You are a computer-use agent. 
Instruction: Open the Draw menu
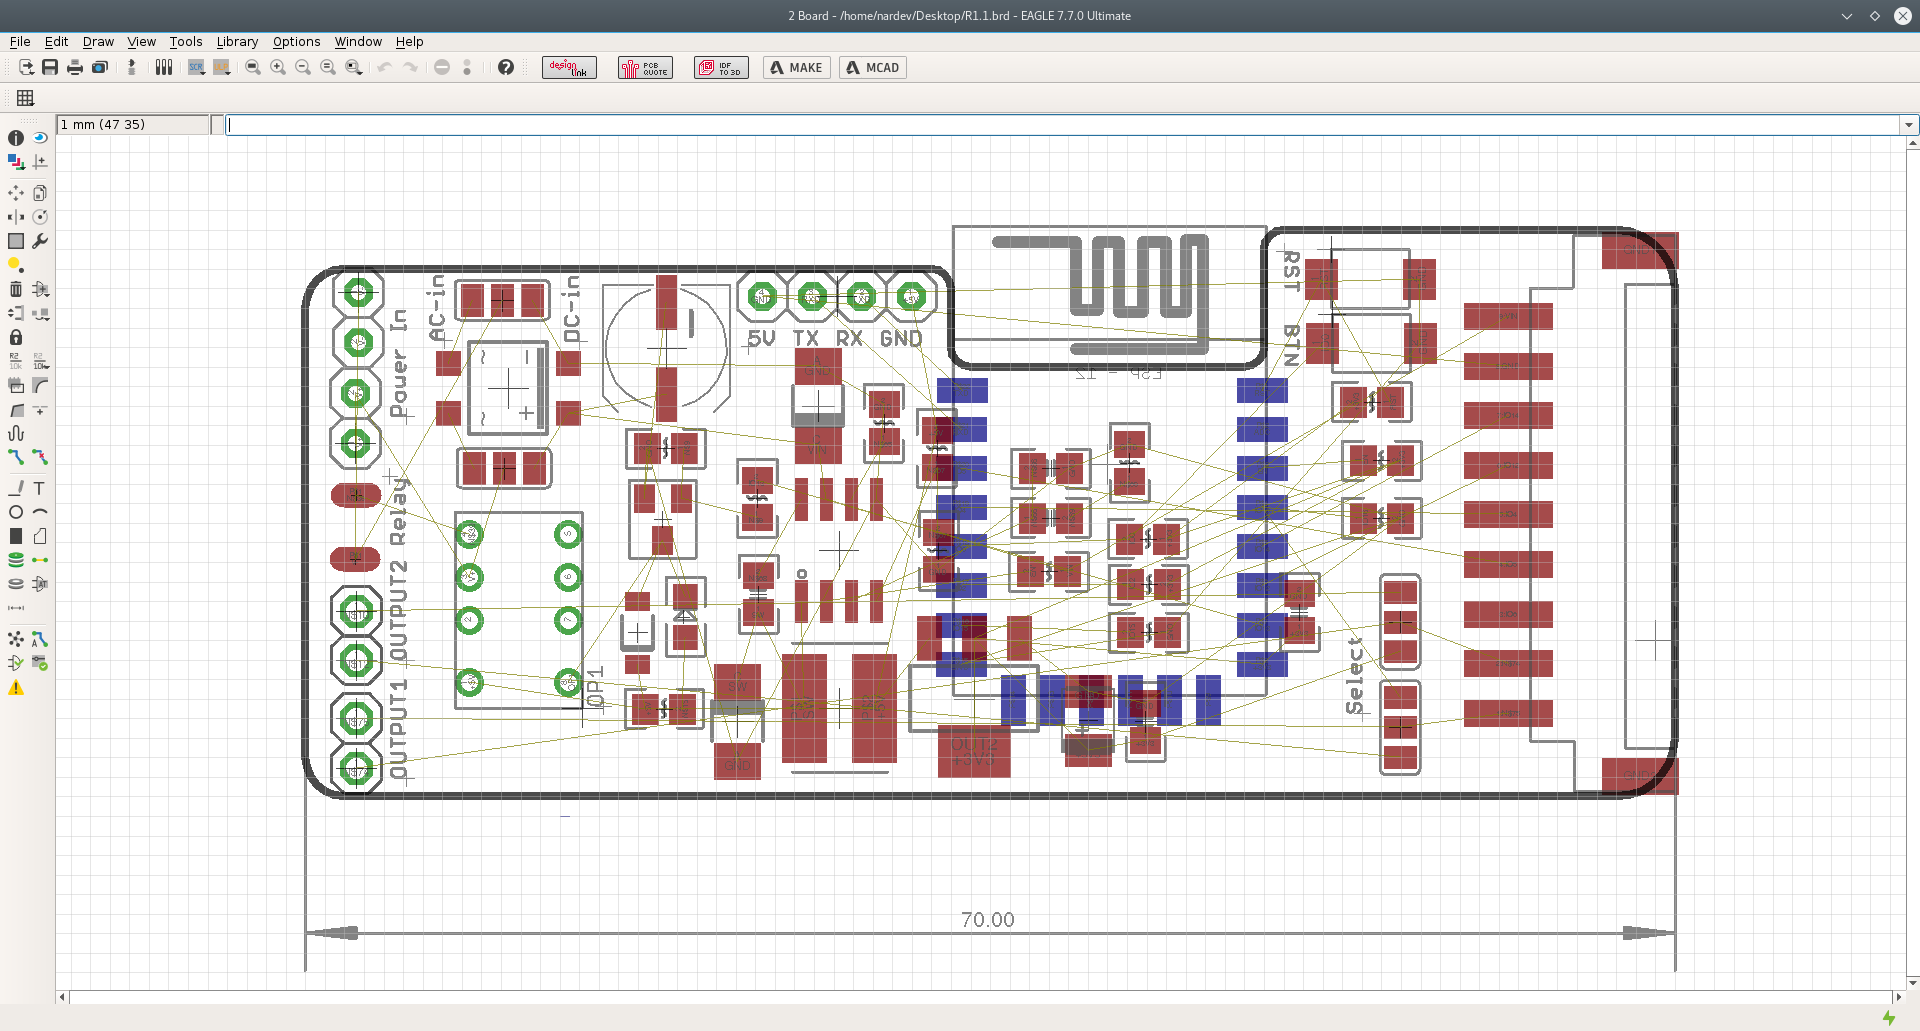click(x=98, y=41)
